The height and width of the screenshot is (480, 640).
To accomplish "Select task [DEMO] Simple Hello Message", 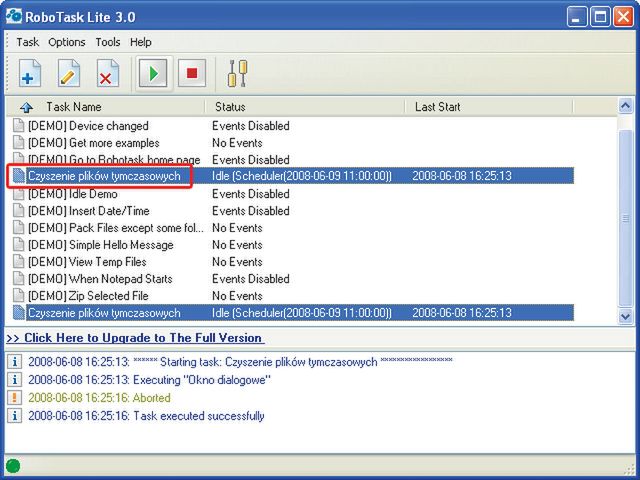I will click(x=101, y=245).
